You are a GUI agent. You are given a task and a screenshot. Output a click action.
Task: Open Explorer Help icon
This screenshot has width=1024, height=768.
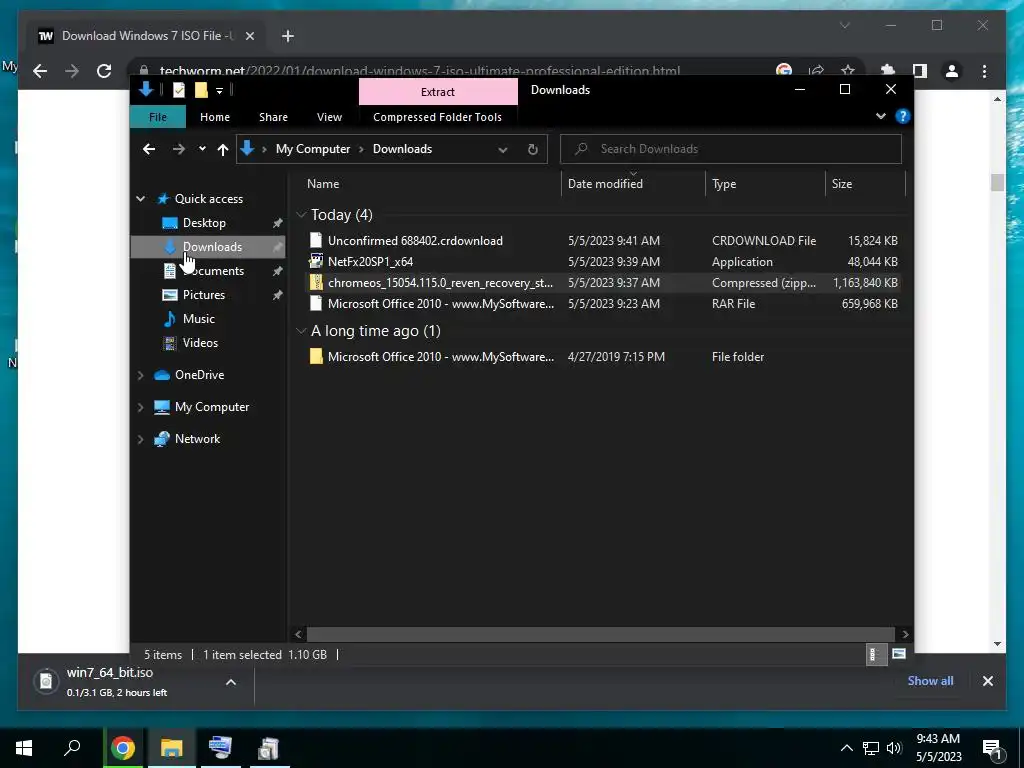(x=903, y=116)
